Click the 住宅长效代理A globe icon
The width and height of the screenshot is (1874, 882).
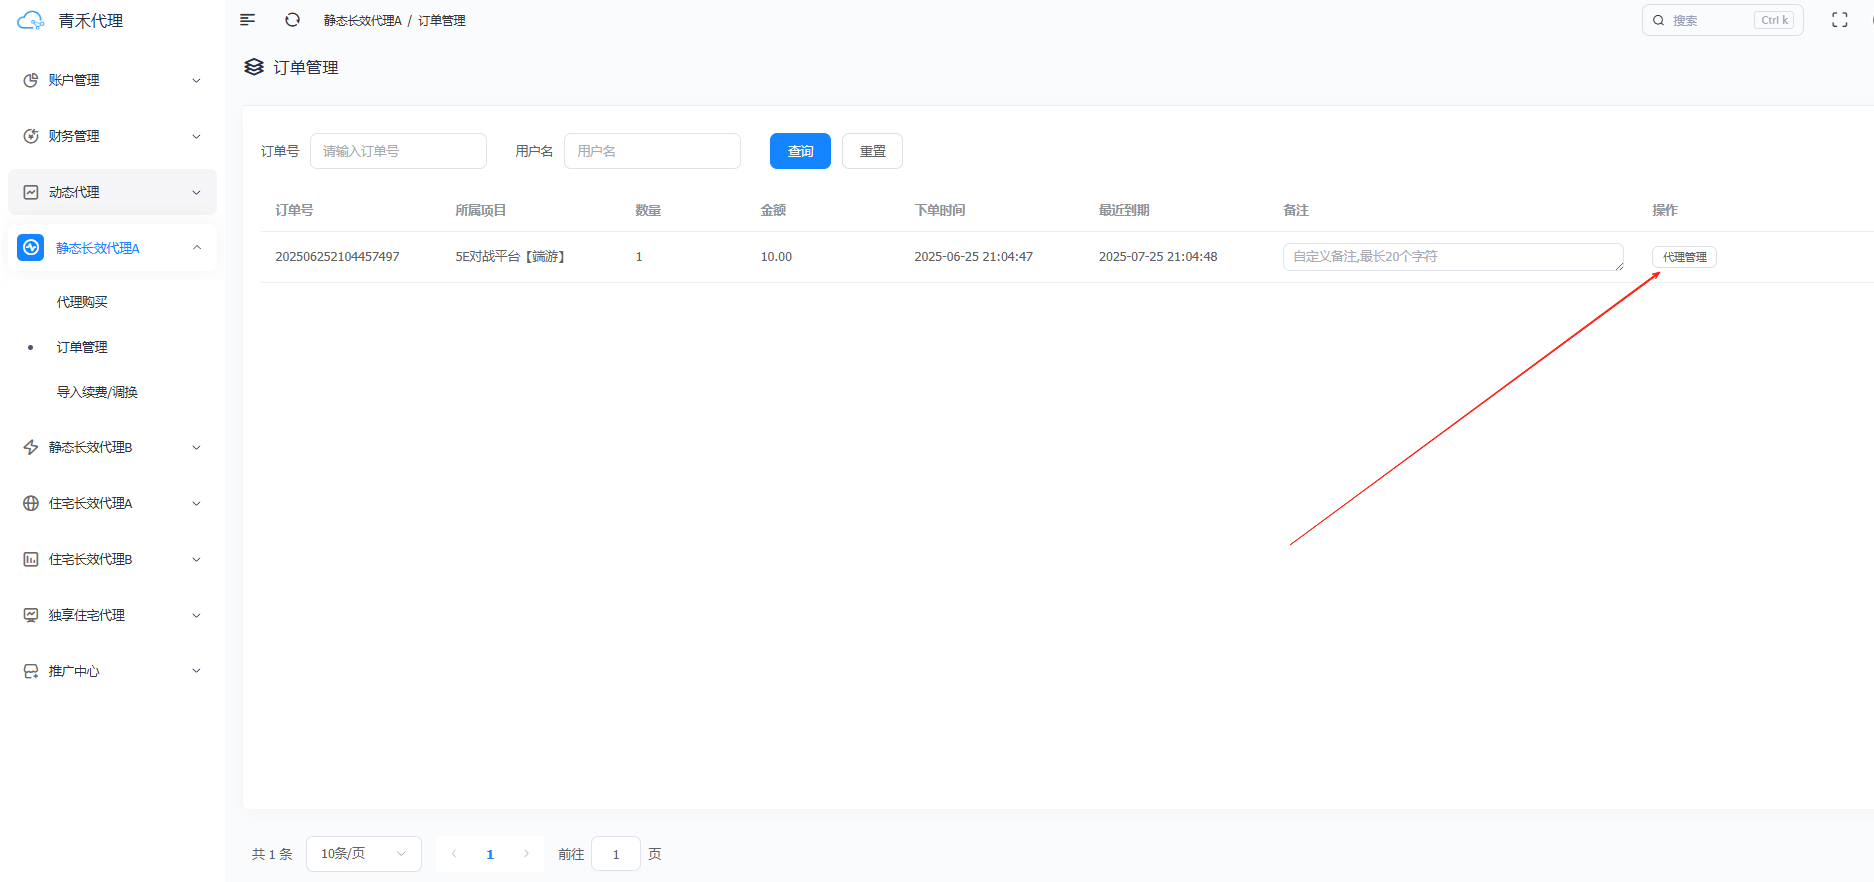pos(31,503)
